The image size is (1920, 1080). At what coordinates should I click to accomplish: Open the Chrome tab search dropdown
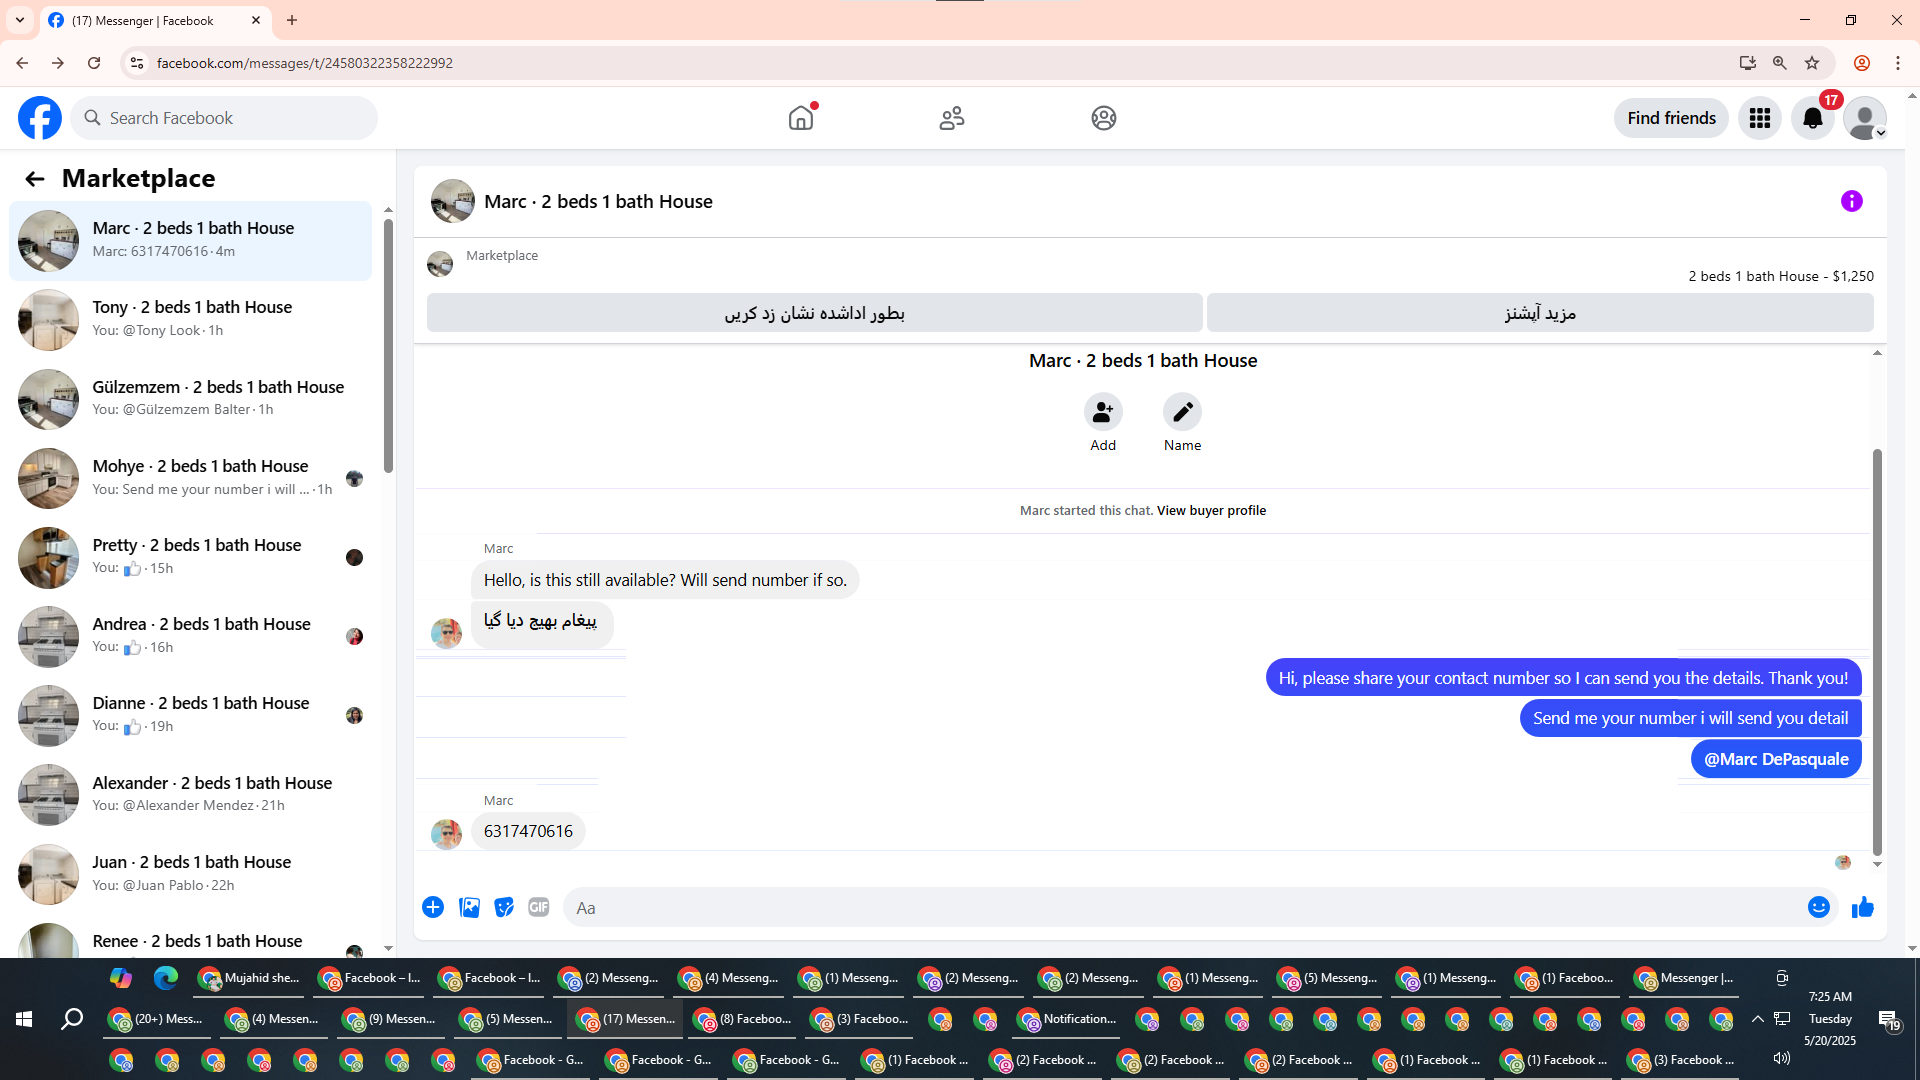click(x=20, y=20)
